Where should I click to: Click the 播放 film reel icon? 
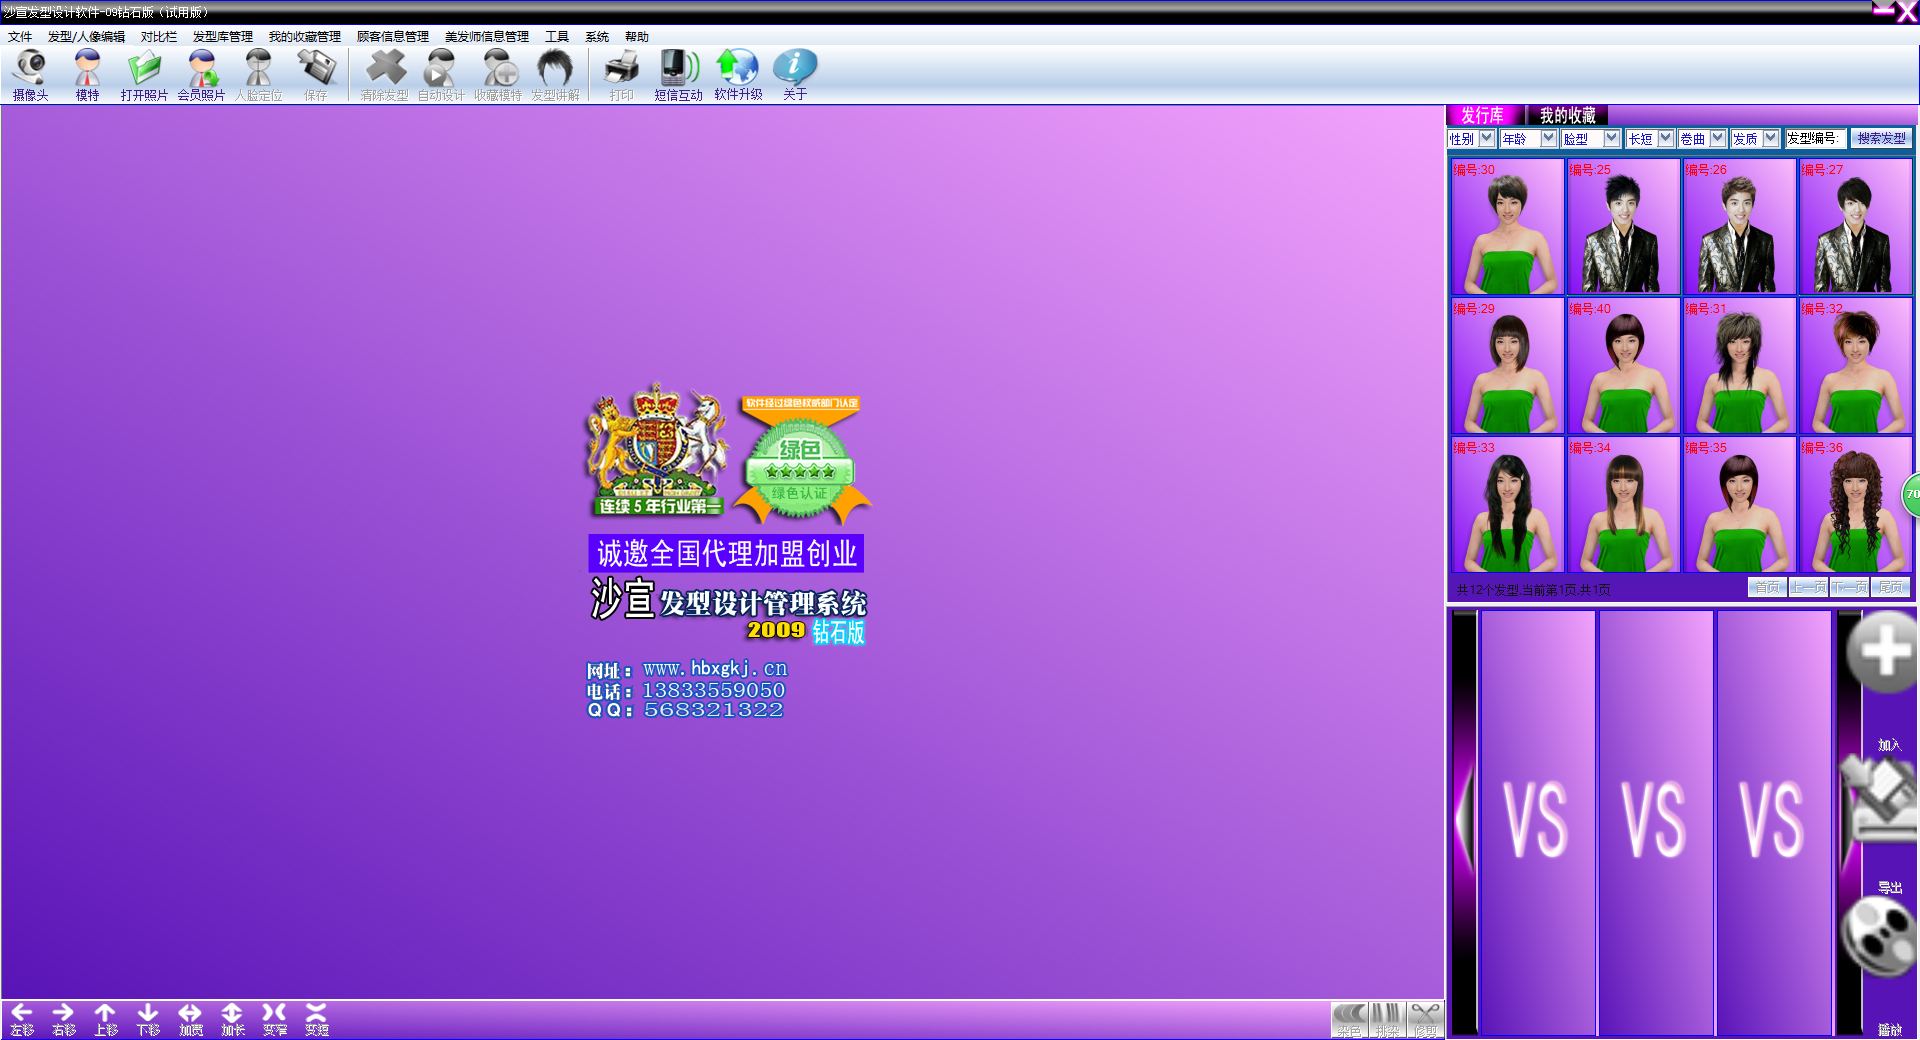pos(1880,938)
